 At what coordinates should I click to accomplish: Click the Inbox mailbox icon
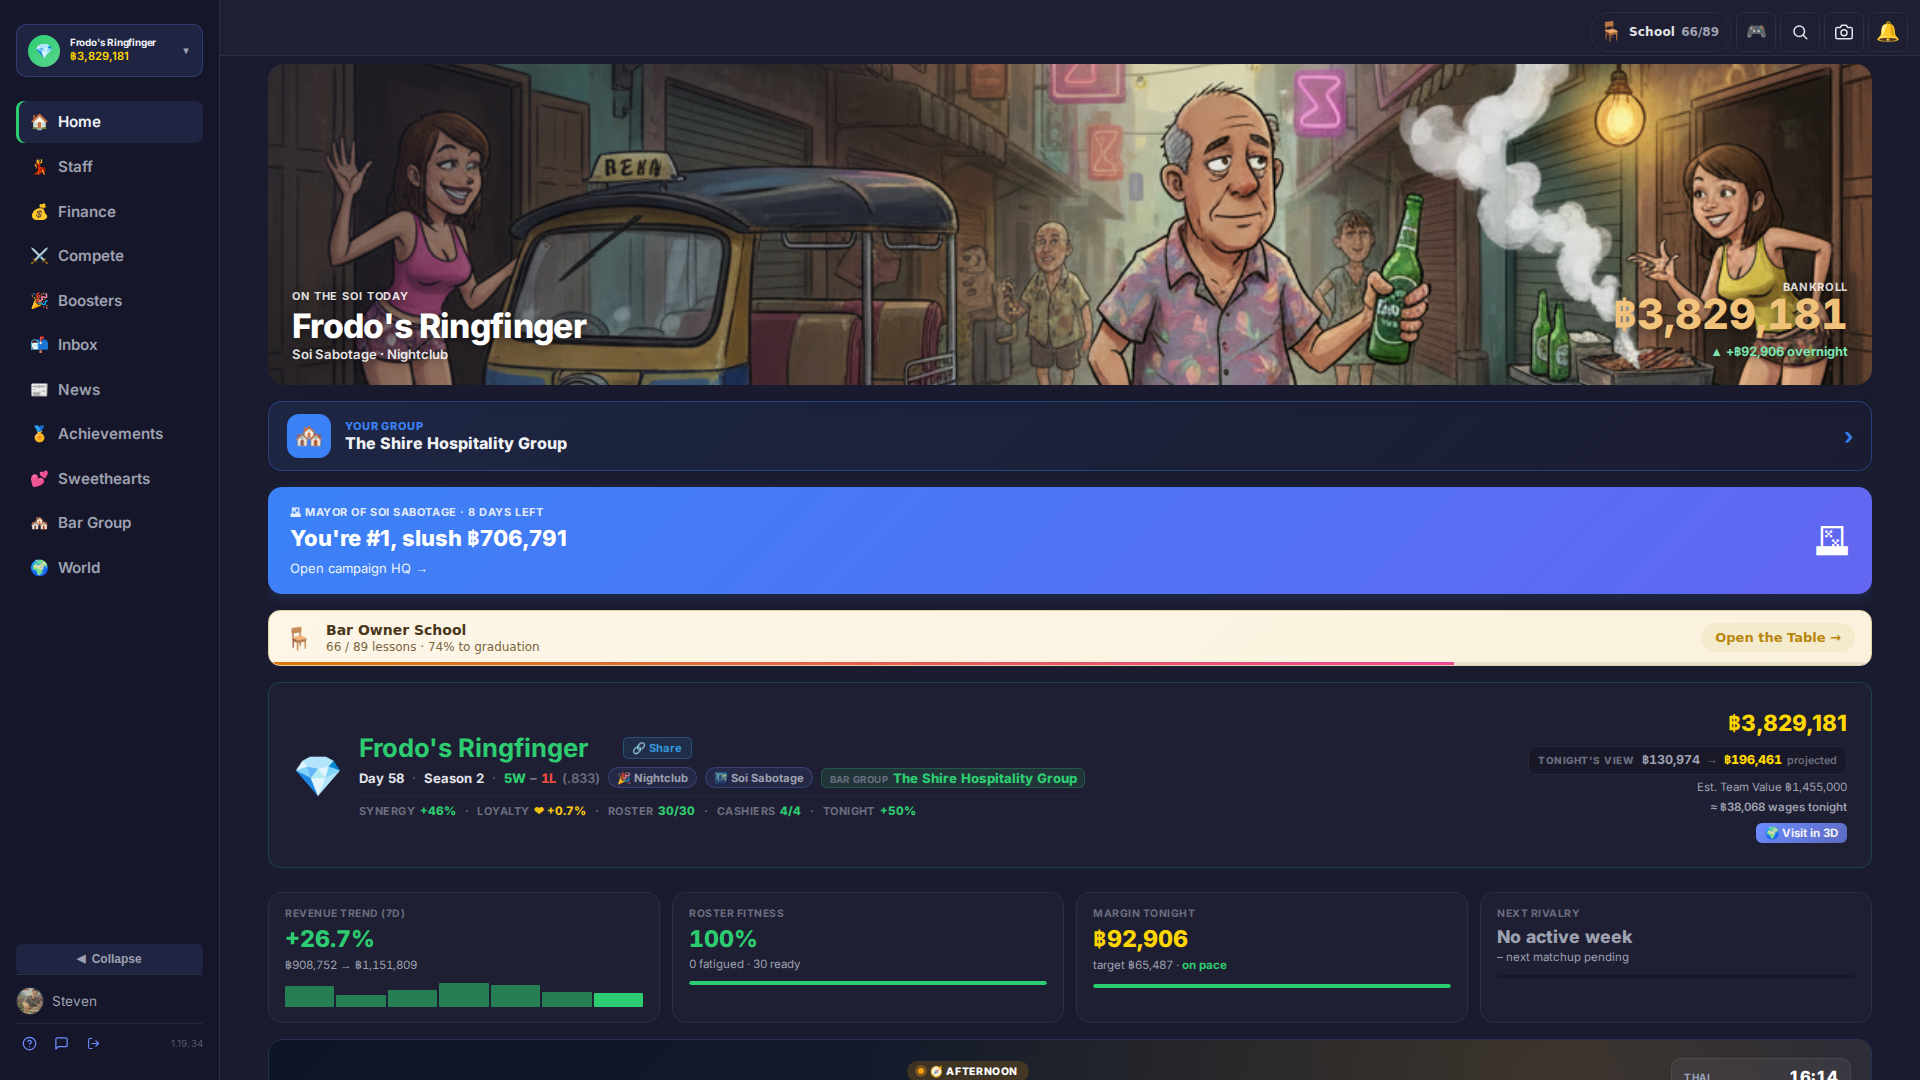tap(39, 345)
